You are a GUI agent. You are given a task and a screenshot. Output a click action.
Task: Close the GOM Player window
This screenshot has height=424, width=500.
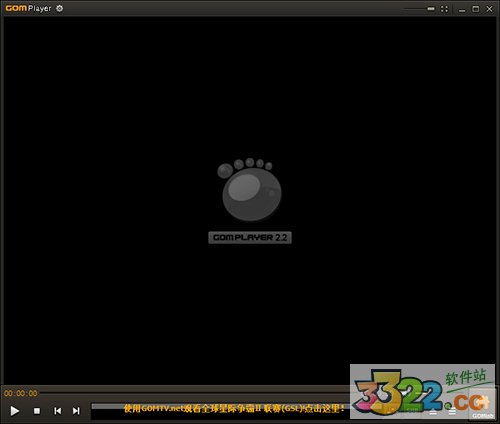pyautogui.click(x=489, y=9)
